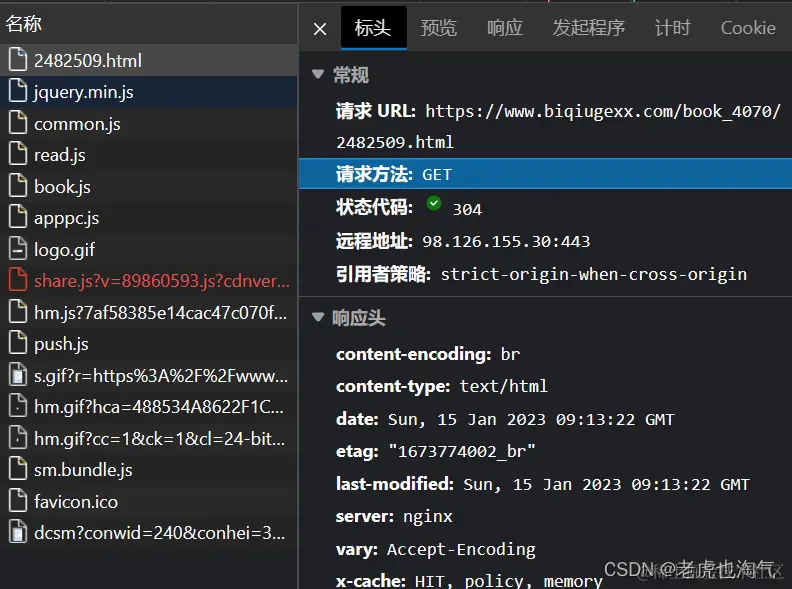This screenshot has width=792, height=589.
Task: Click icon of hm.gif?cc=1 request
Action: coord(18,437)
